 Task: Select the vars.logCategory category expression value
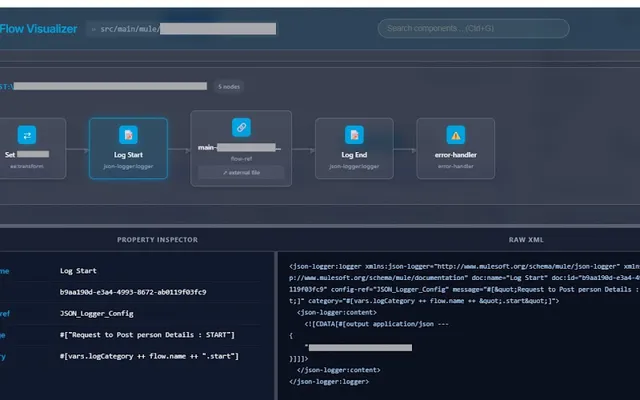(149, 356)
